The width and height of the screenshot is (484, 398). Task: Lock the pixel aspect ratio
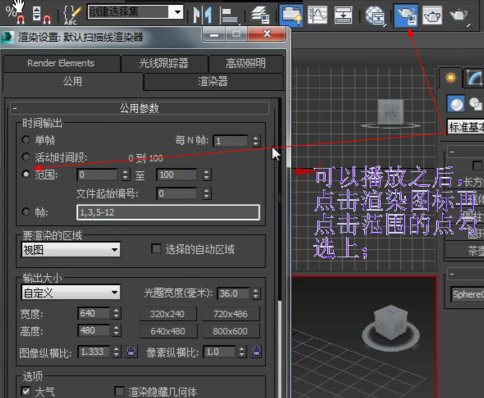click(x=256, y=351)
